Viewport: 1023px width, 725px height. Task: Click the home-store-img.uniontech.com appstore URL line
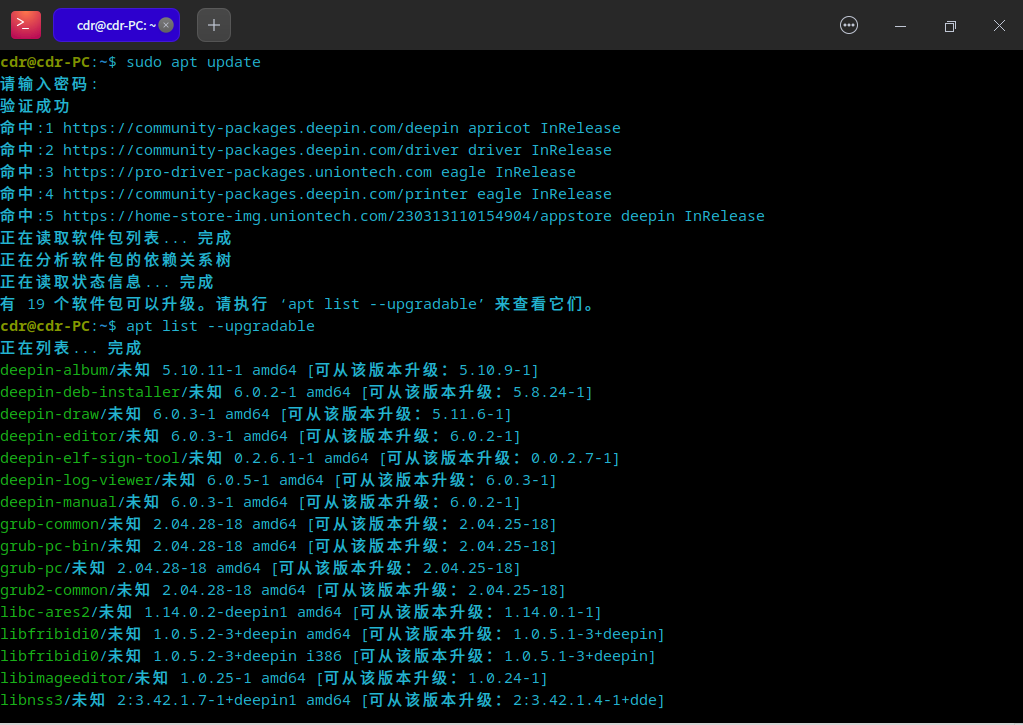click(382, 216)
